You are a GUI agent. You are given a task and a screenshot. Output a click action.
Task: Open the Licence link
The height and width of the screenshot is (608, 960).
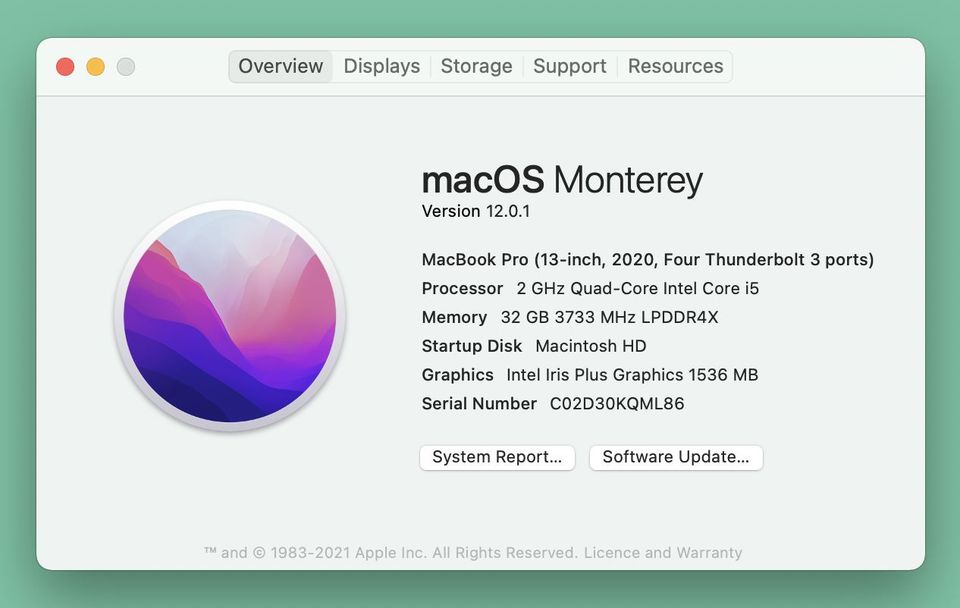(611, 552)
